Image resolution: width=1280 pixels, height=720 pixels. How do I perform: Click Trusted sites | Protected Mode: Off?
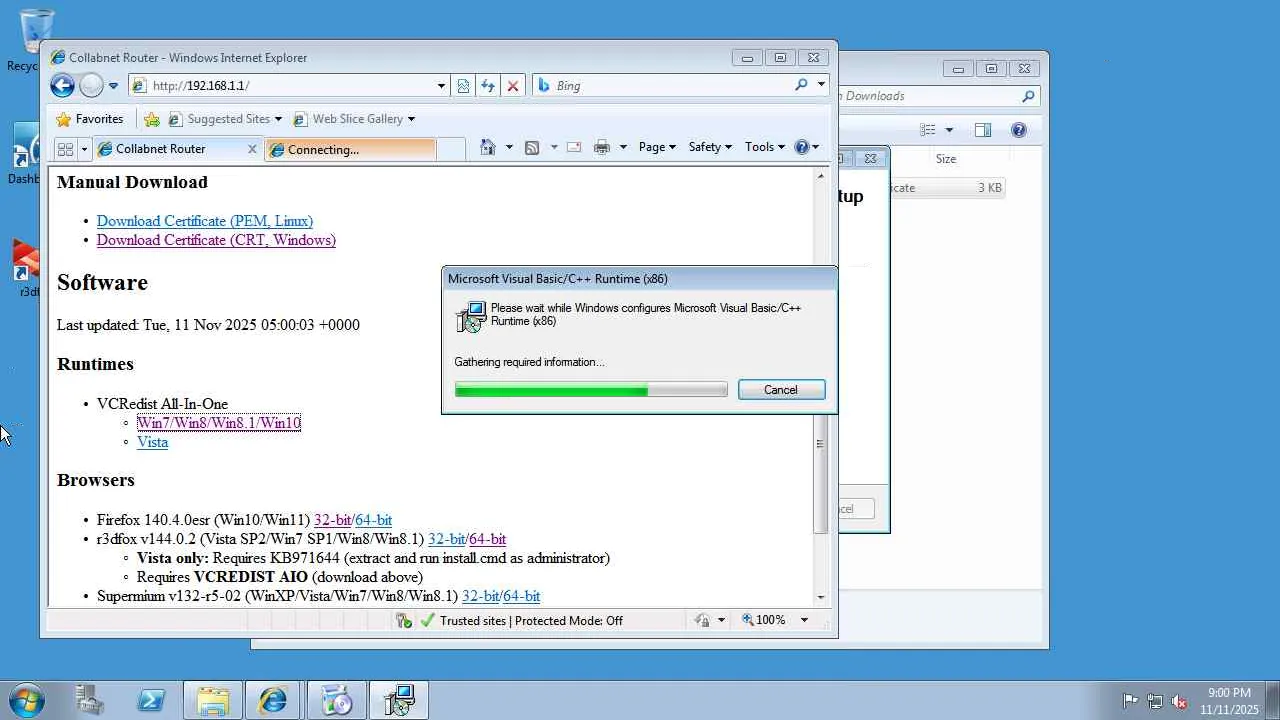point(530,621)
